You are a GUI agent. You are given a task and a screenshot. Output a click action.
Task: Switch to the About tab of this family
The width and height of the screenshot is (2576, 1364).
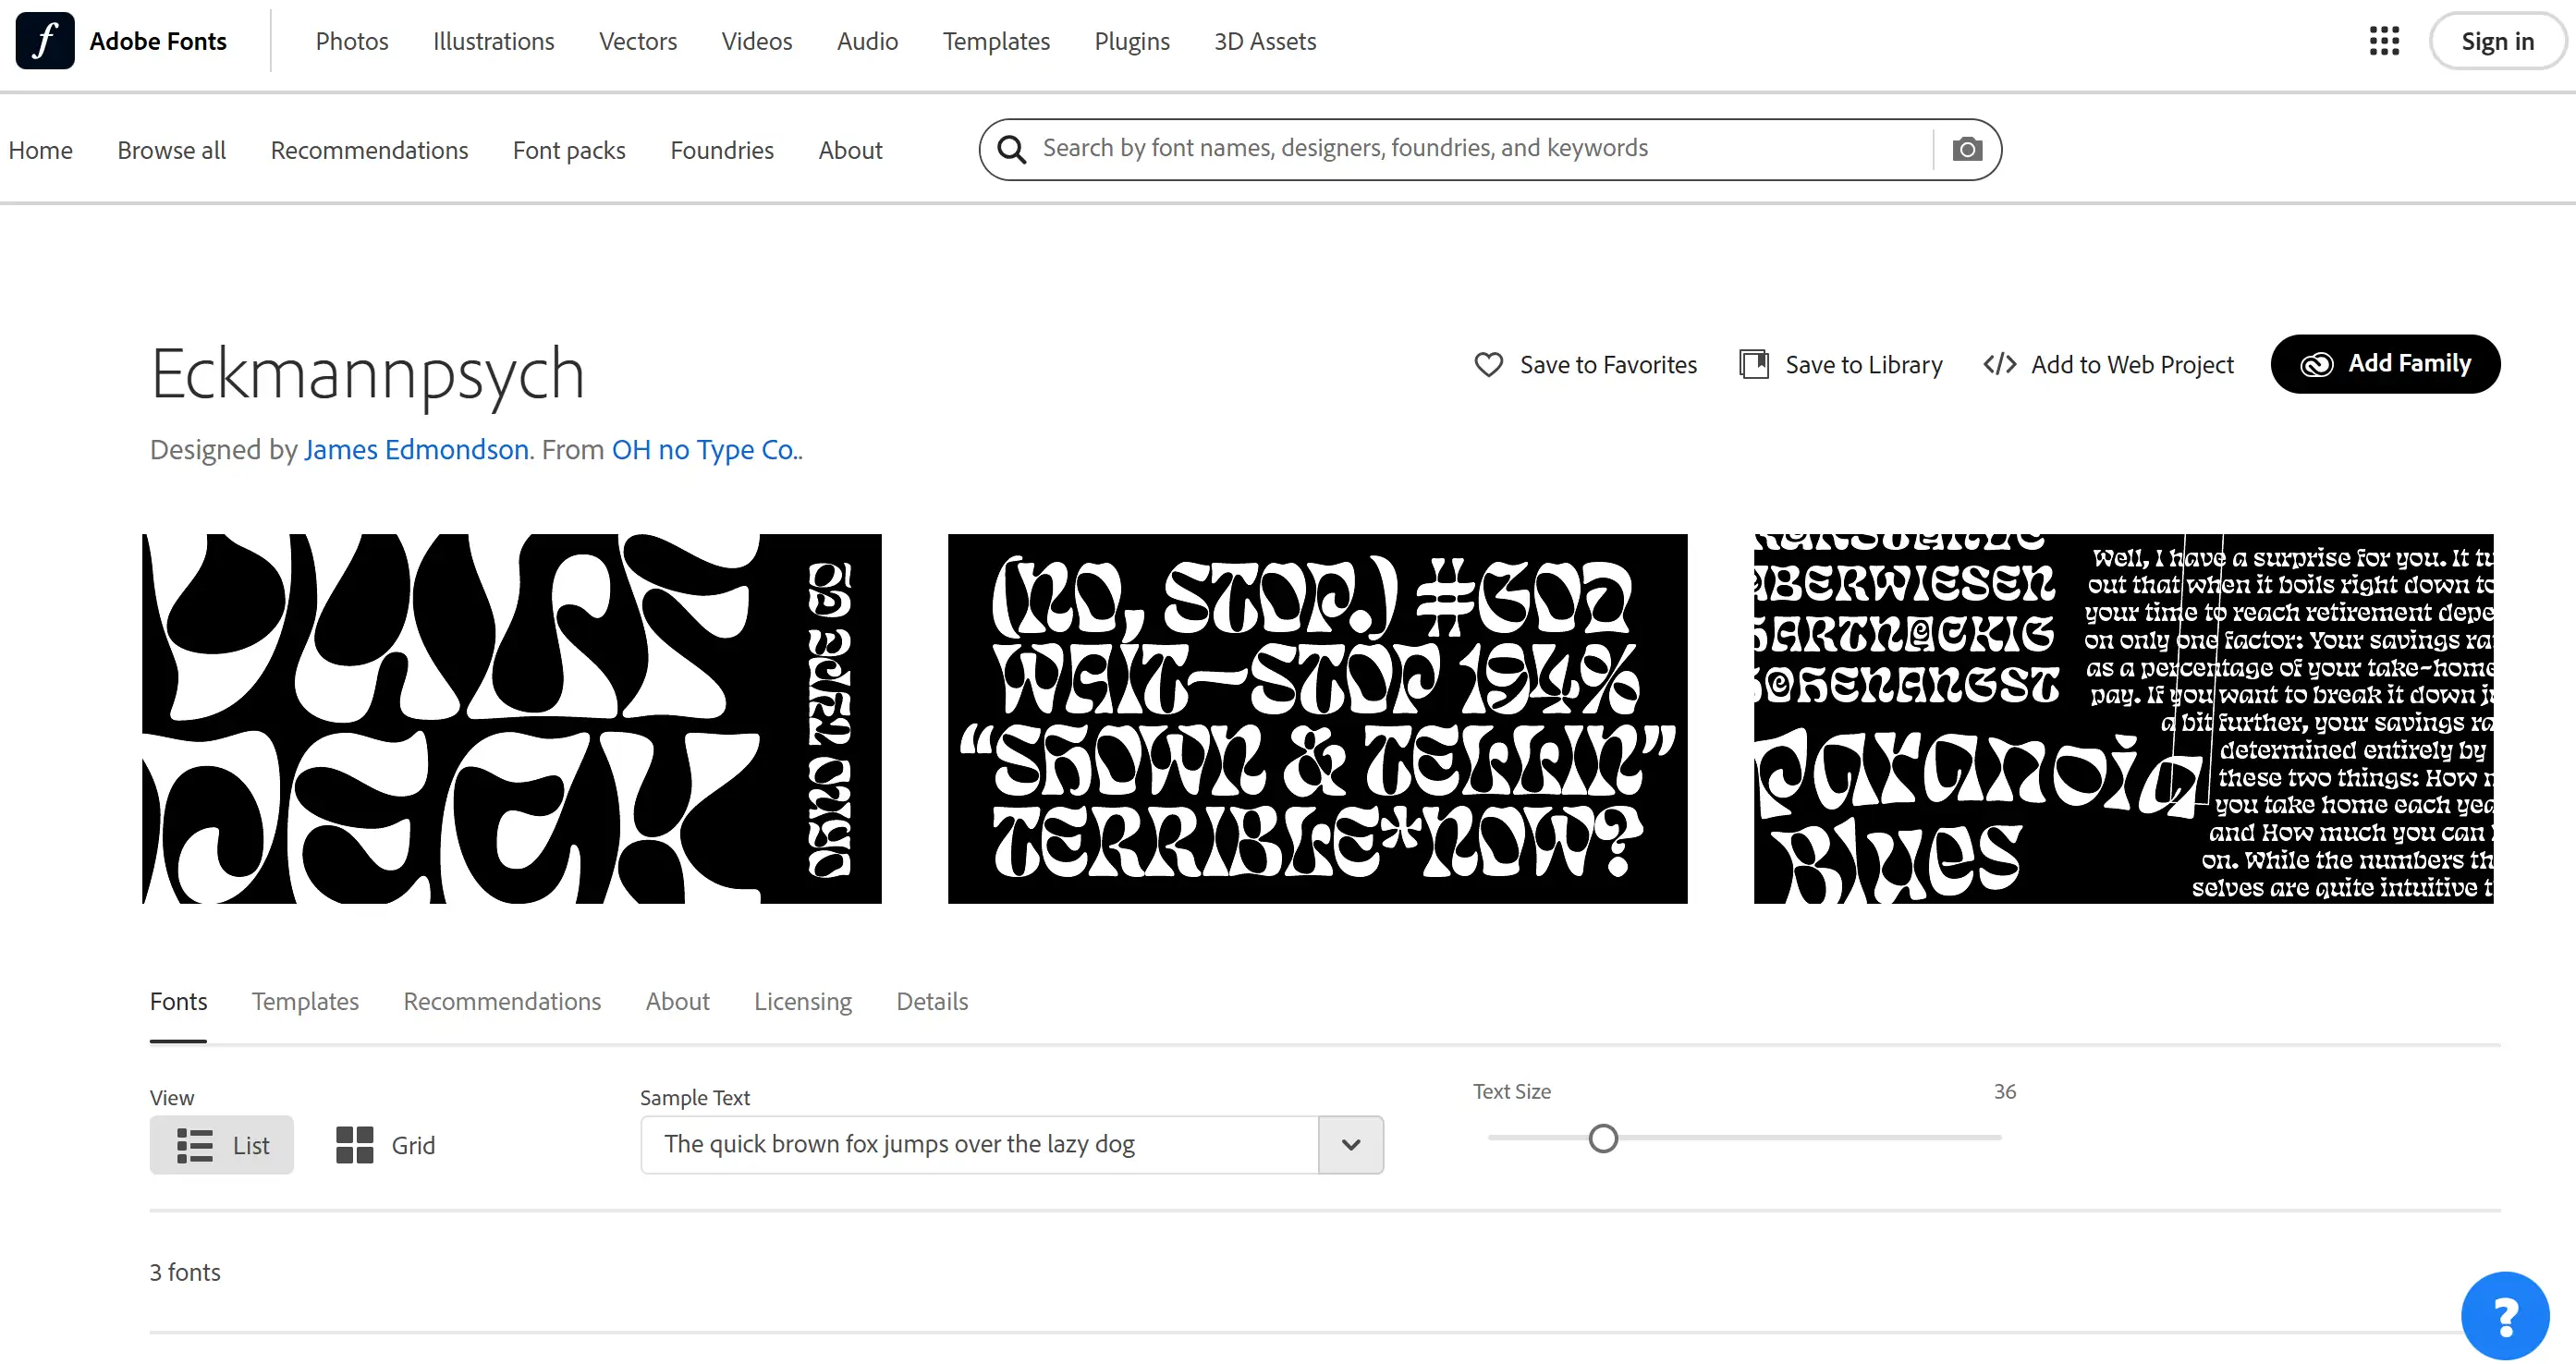[677, 1001]
